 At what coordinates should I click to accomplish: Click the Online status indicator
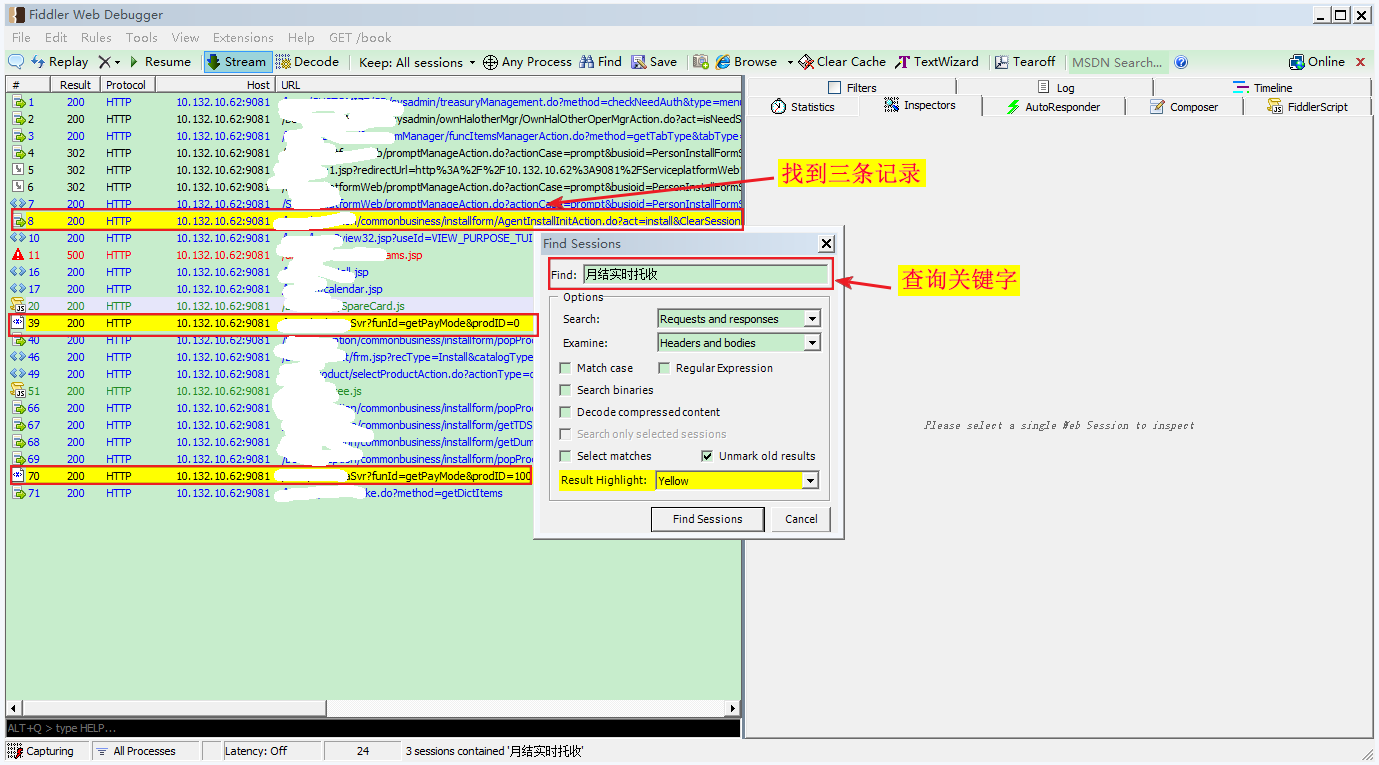(x=1317, y=62)
